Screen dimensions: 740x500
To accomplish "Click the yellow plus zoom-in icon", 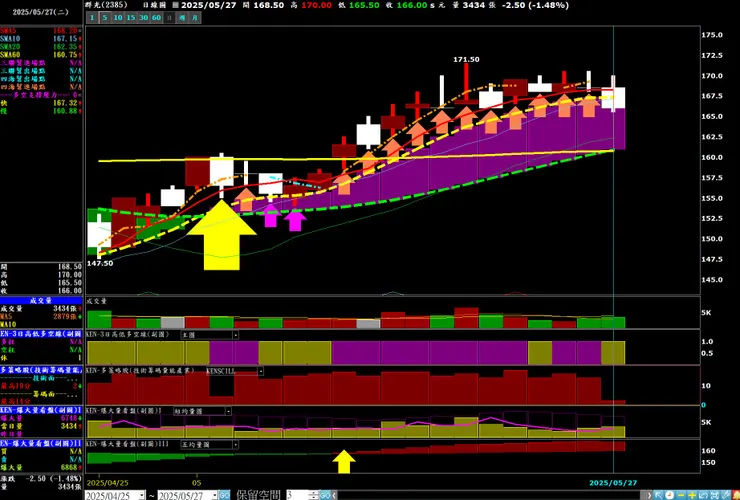I will pos(692,495).
